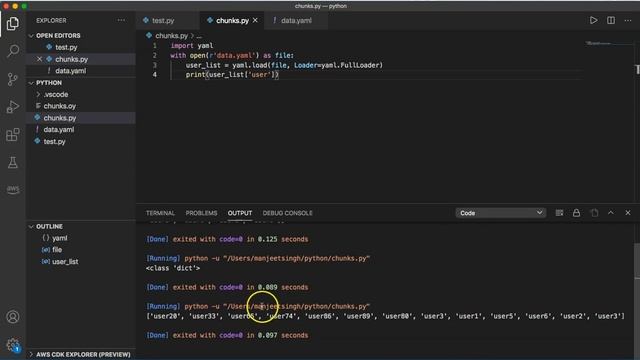640x360 pixels.
Task: Run the Python file with play button
Action: 593,20
